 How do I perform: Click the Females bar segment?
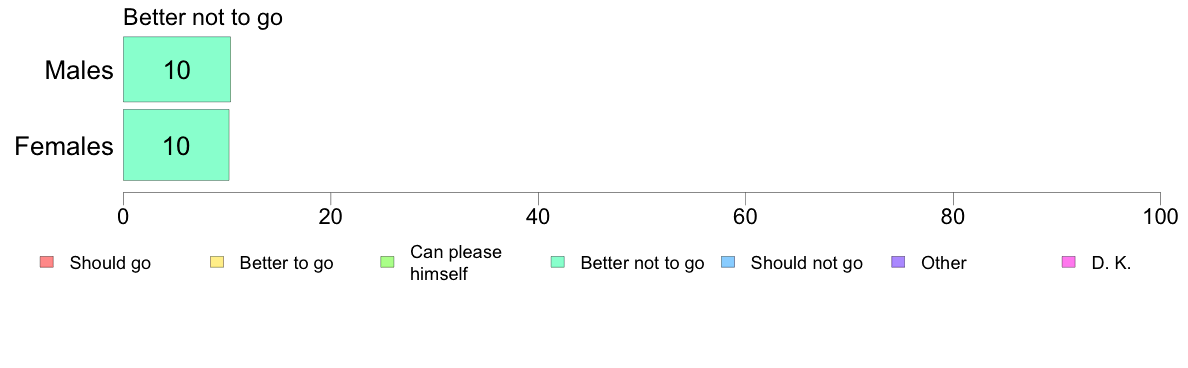pyautogui.click(x=176, y=145)
